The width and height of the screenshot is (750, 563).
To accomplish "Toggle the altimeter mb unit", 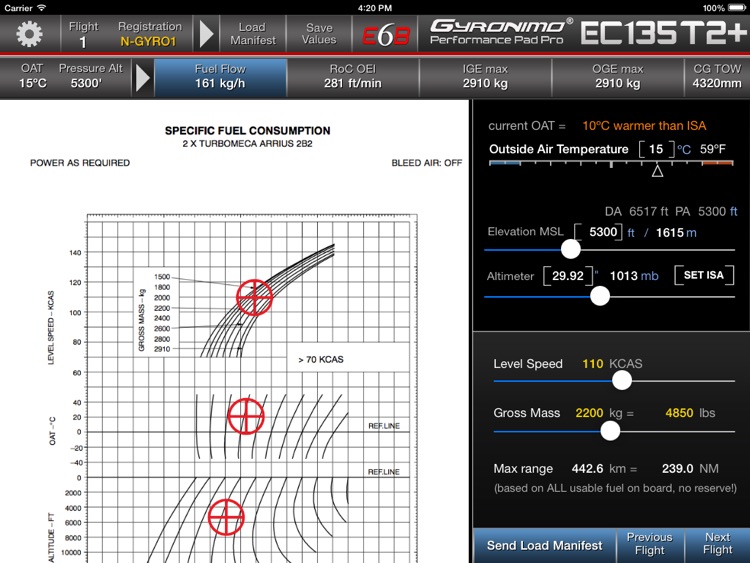I will 650,276.
